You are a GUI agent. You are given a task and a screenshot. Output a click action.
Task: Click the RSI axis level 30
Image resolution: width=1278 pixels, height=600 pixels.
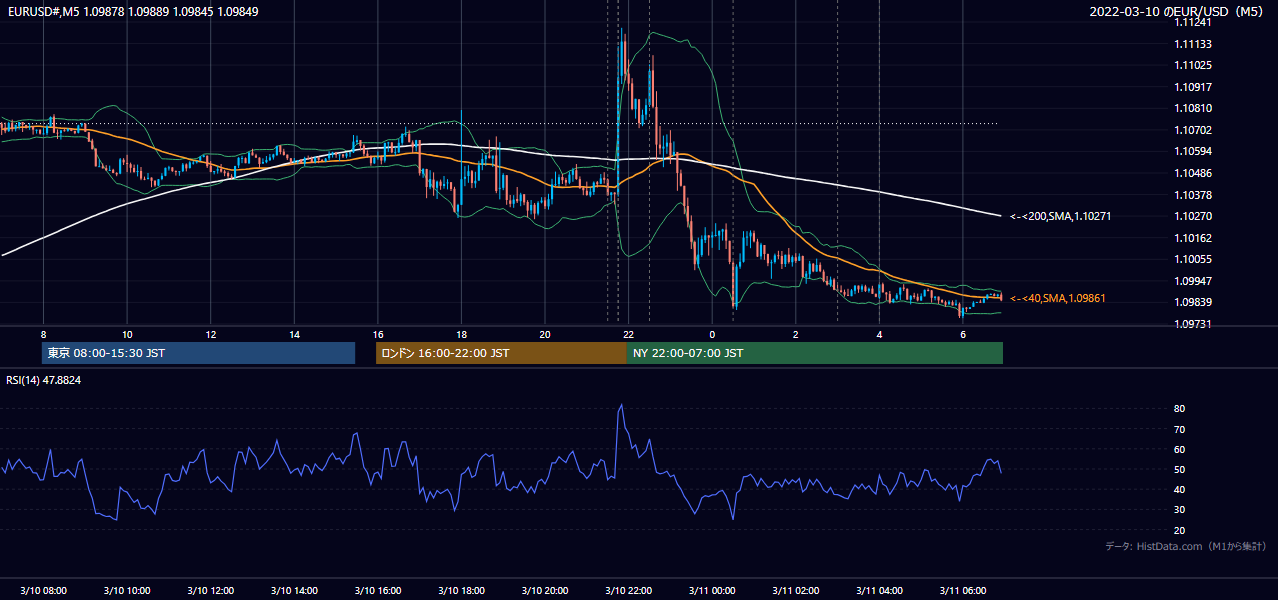click(1179, 510)
